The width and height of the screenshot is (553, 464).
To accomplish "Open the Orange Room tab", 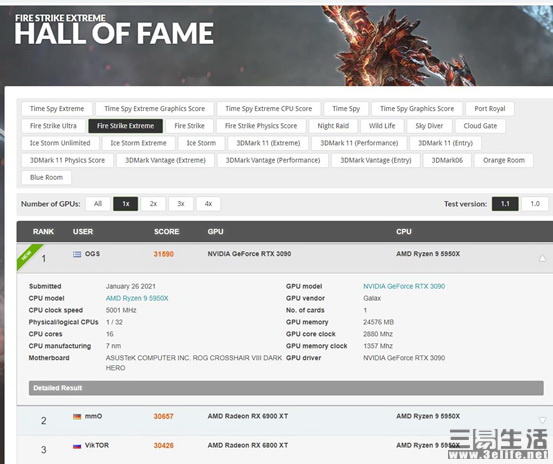I will pos(504,160).
